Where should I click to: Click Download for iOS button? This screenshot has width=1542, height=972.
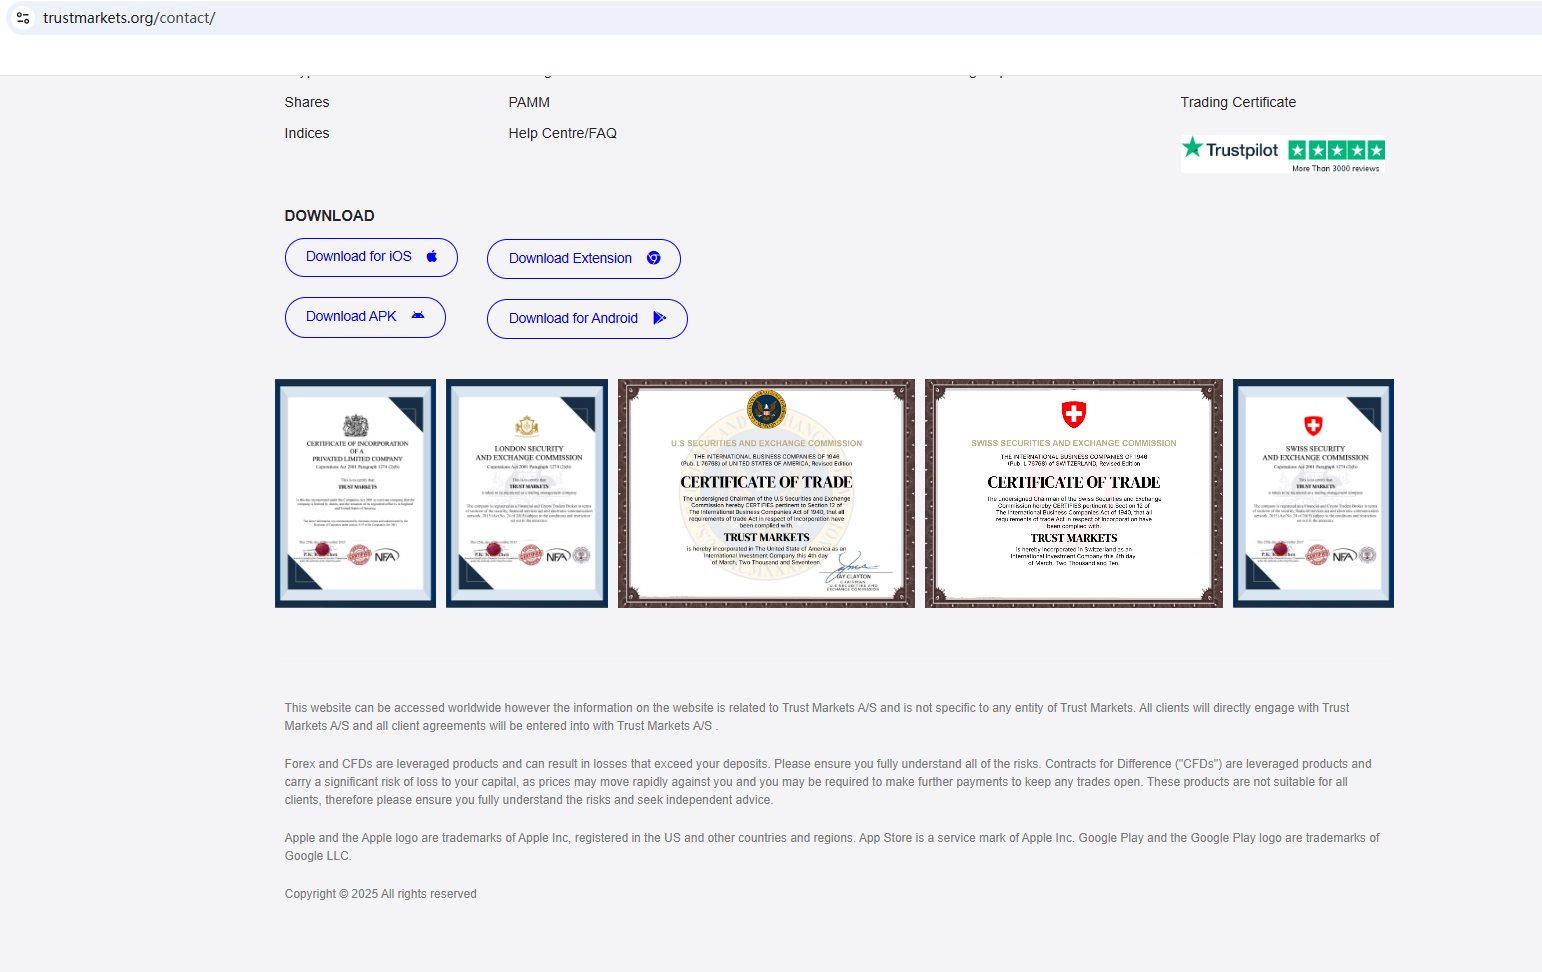coord(371,257)
